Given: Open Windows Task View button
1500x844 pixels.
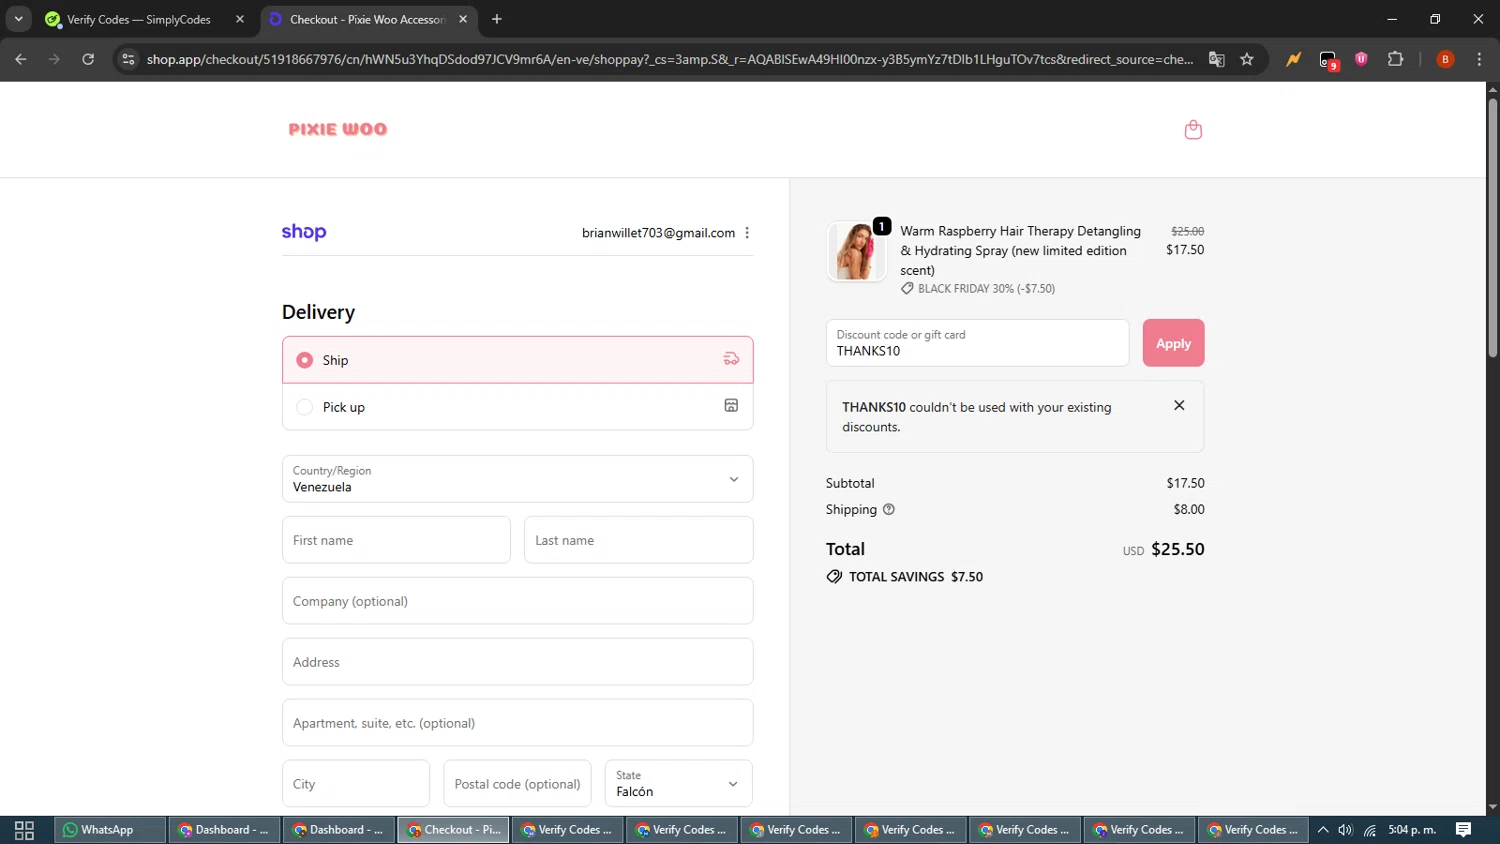Looking at the screenshot, I should [25, 830].
